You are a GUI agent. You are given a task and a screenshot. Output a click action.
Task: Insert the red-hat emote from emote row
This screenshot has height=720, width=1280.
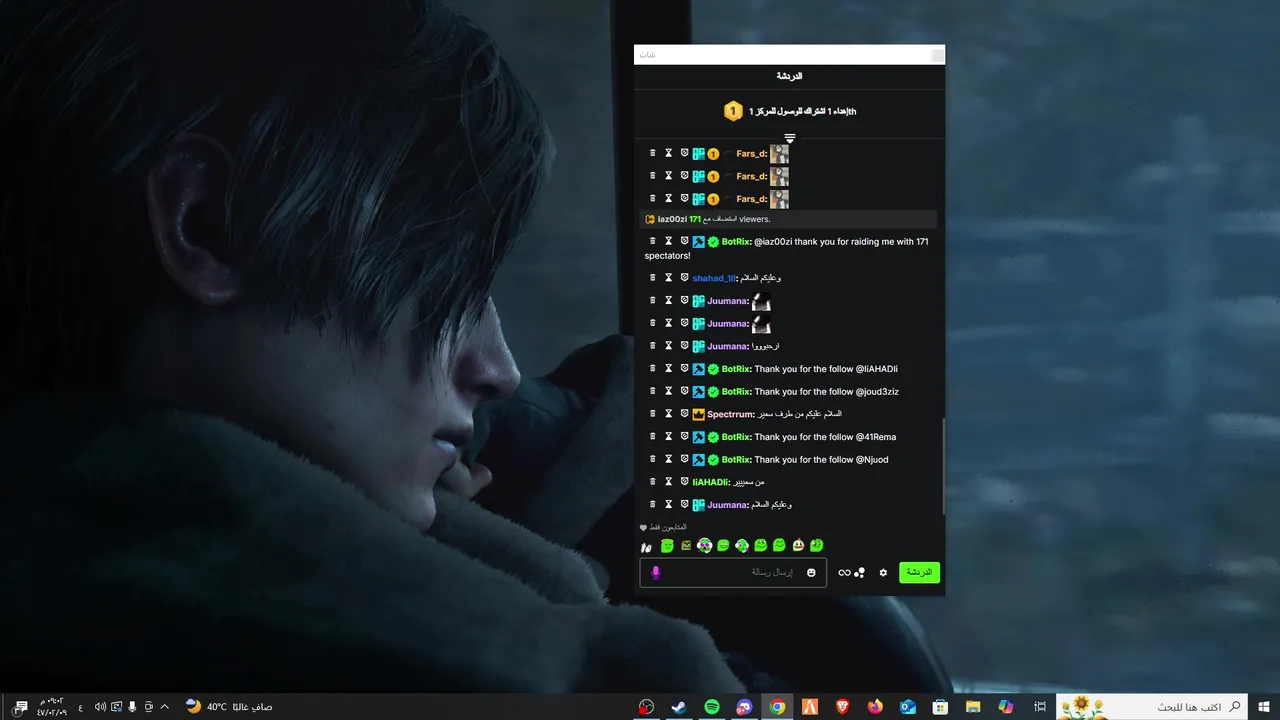[798, 546]
